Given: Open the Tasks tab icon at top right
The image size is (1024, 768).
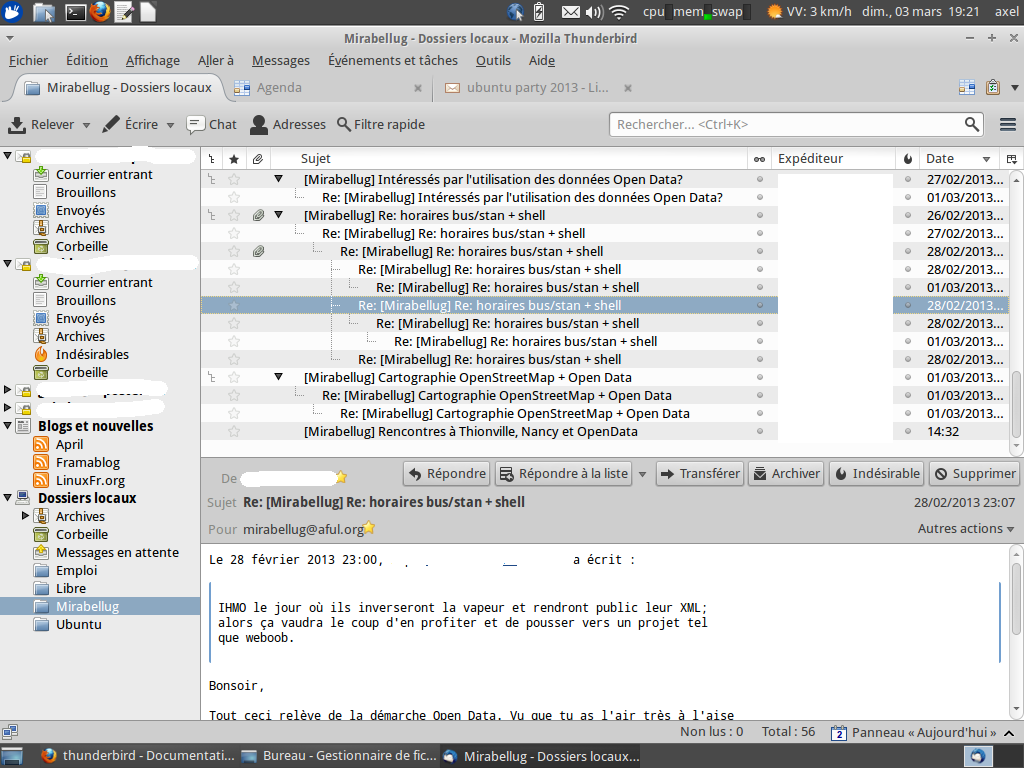Looking at the screenshot, I should 993,88.
